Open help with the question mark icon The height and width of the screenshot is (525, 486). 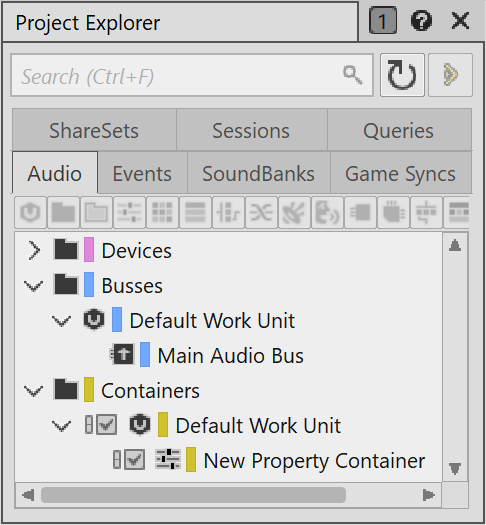coord(421,21)
